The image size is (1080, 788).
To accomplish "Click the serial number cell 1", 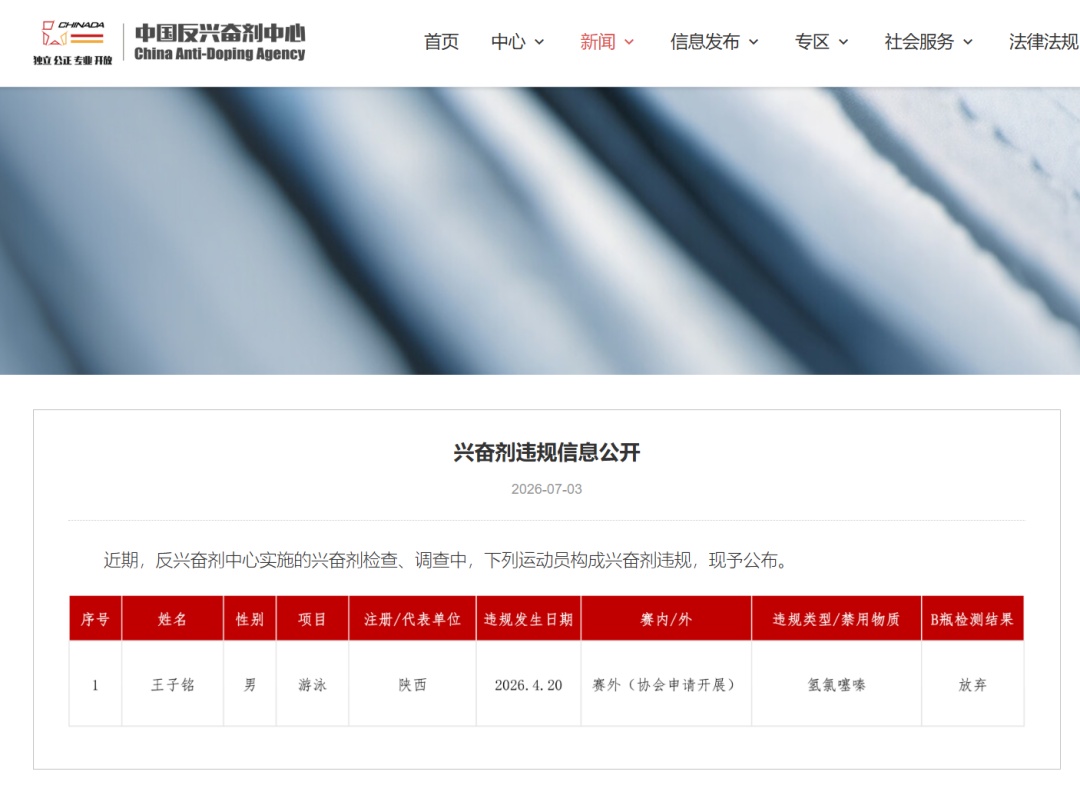I will 95,685.
